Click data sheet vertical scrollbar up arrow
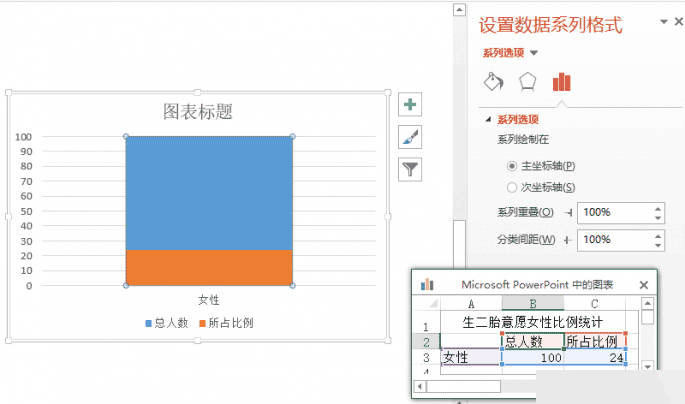Image resolution: width=685 pixels, height=404 pixels. 647,303
